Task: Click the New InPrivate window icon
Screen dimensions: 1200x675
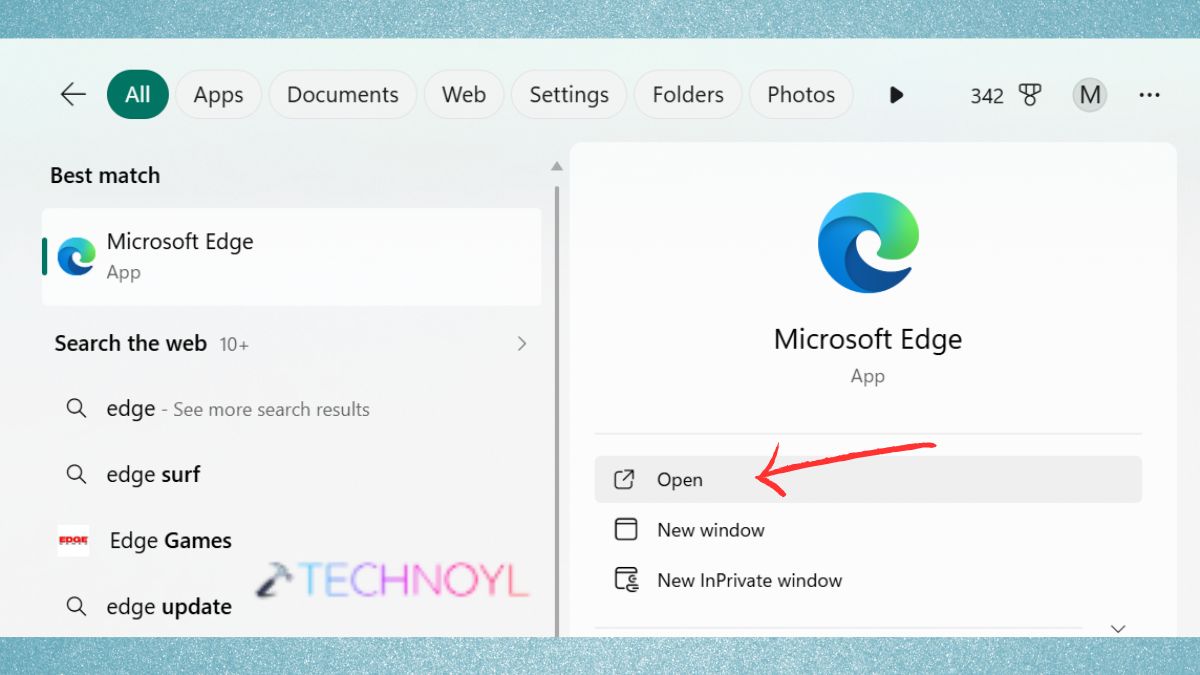Action: (626, 580)
